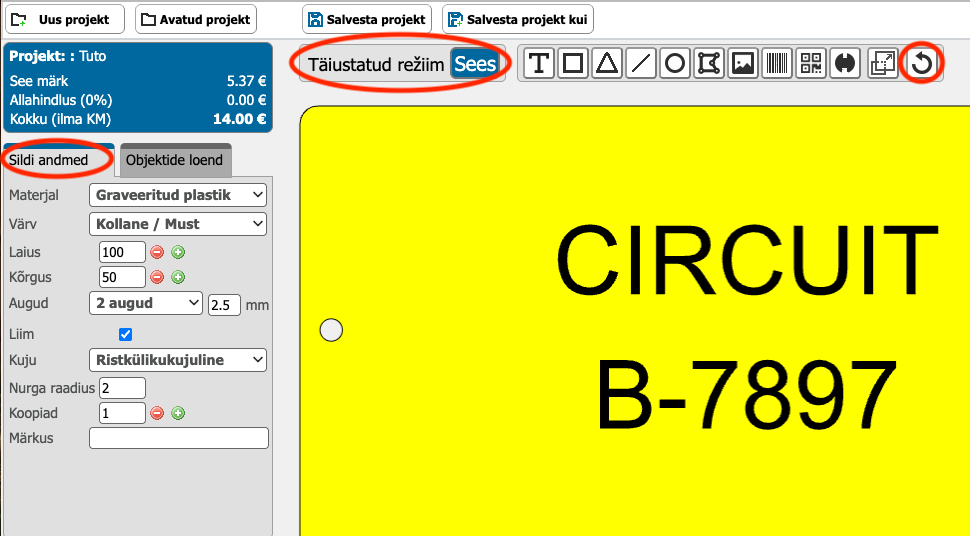Switch to the Objektide loend tab
Screen dimensions: 970x536
click(175, 160)
